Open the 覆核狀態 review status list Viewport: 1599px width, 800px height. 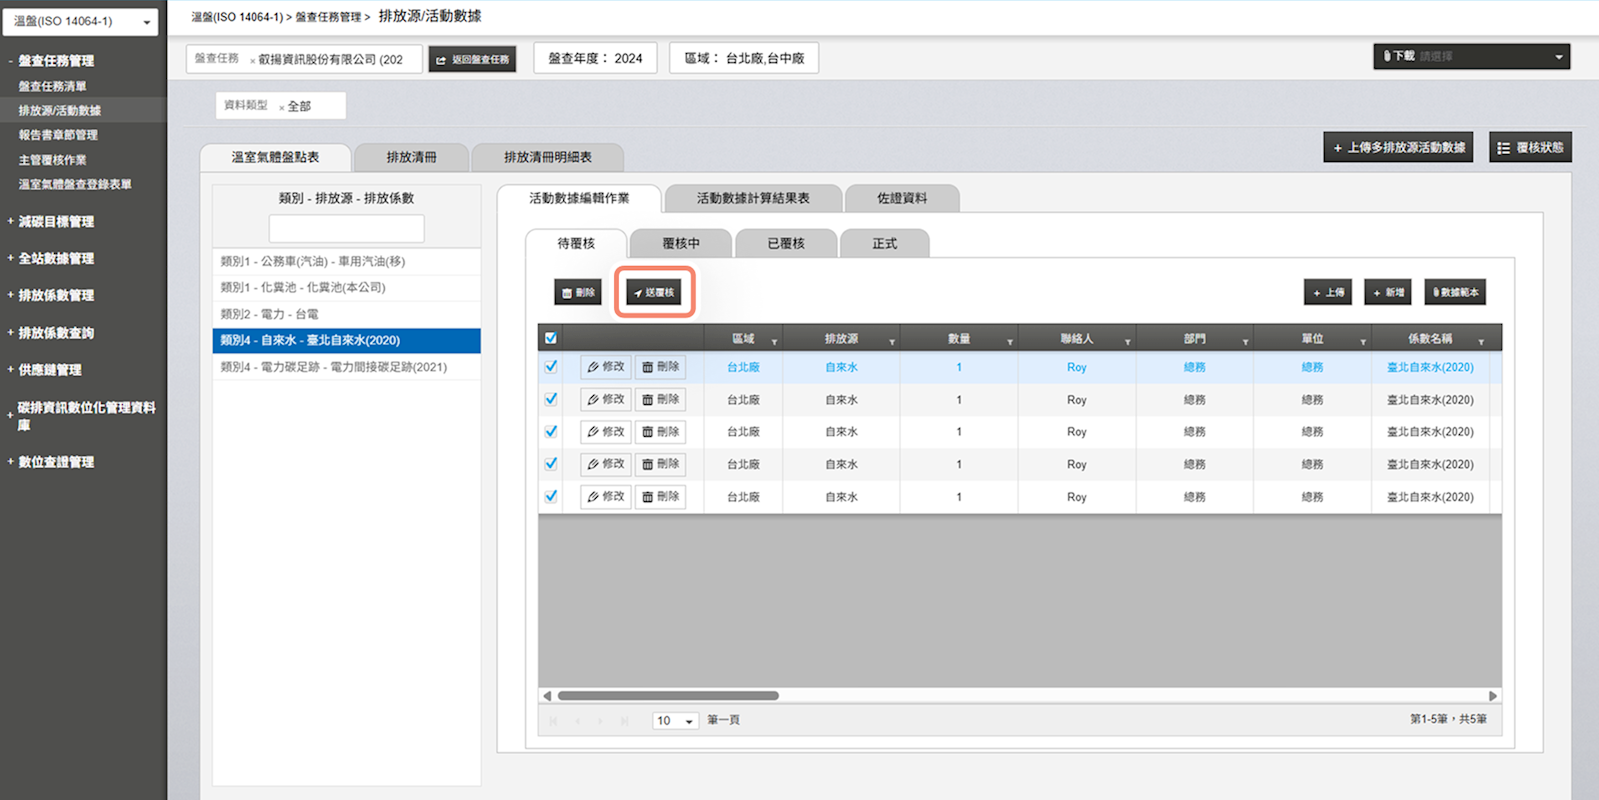[x=1530, y=147]
